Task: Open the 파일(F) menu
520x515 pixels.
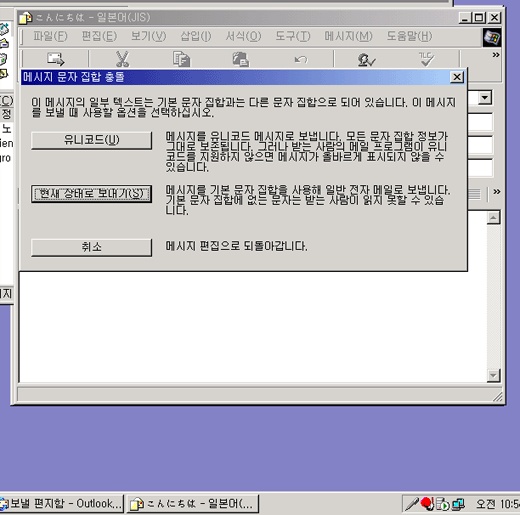Action: [x=50, y=36]
